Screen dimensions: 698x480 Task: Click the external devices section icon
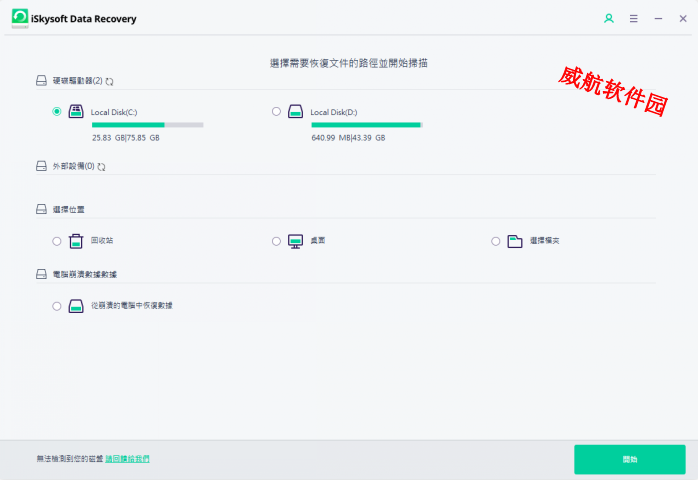pyautogui.click(x=41, y=166)
